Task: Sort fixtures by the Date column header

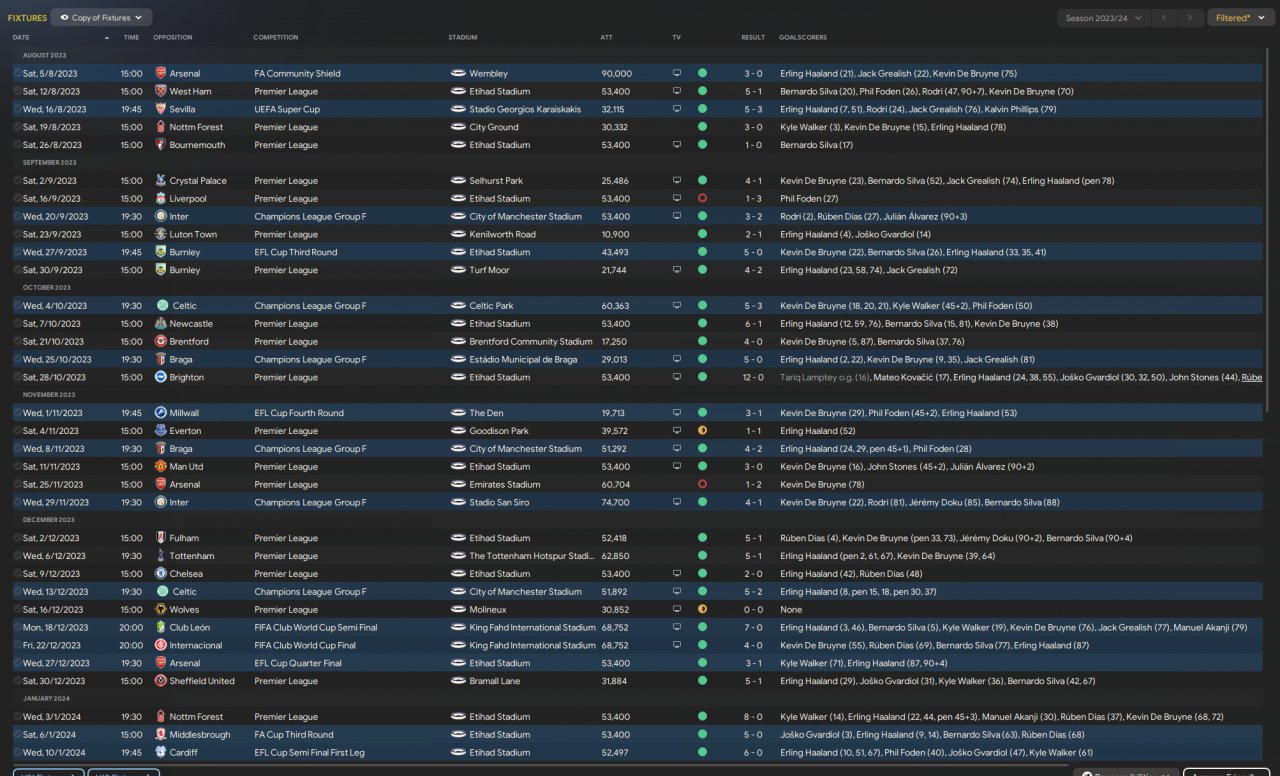Action: [x=21, y=37]
